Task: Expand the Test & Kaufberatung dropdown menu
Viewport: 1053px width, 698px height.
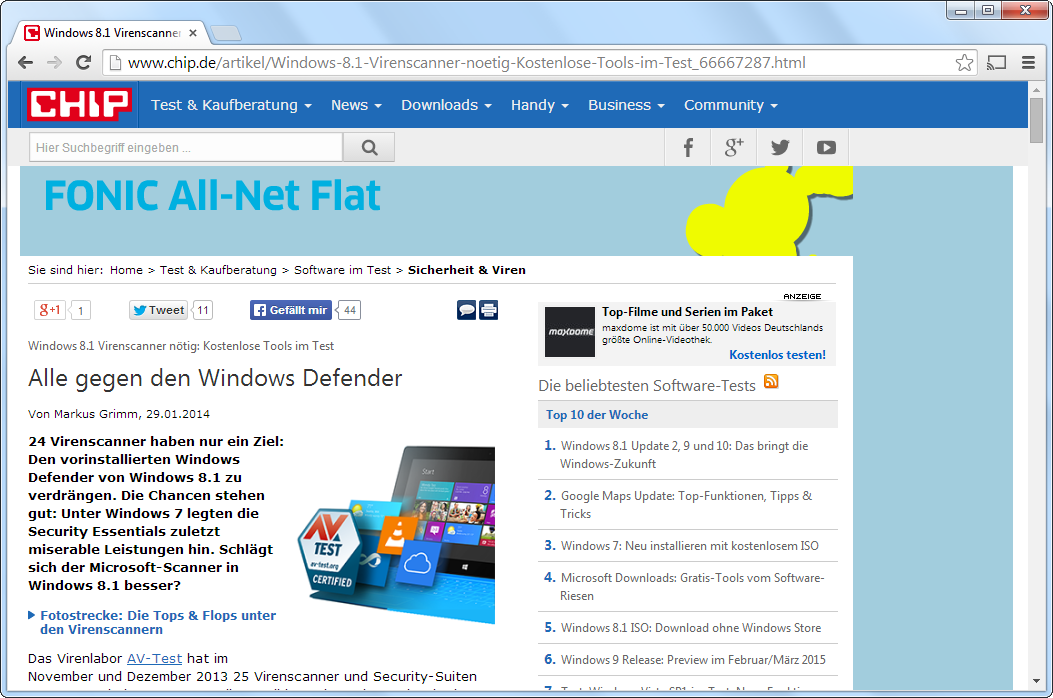Action: point(231,105)
